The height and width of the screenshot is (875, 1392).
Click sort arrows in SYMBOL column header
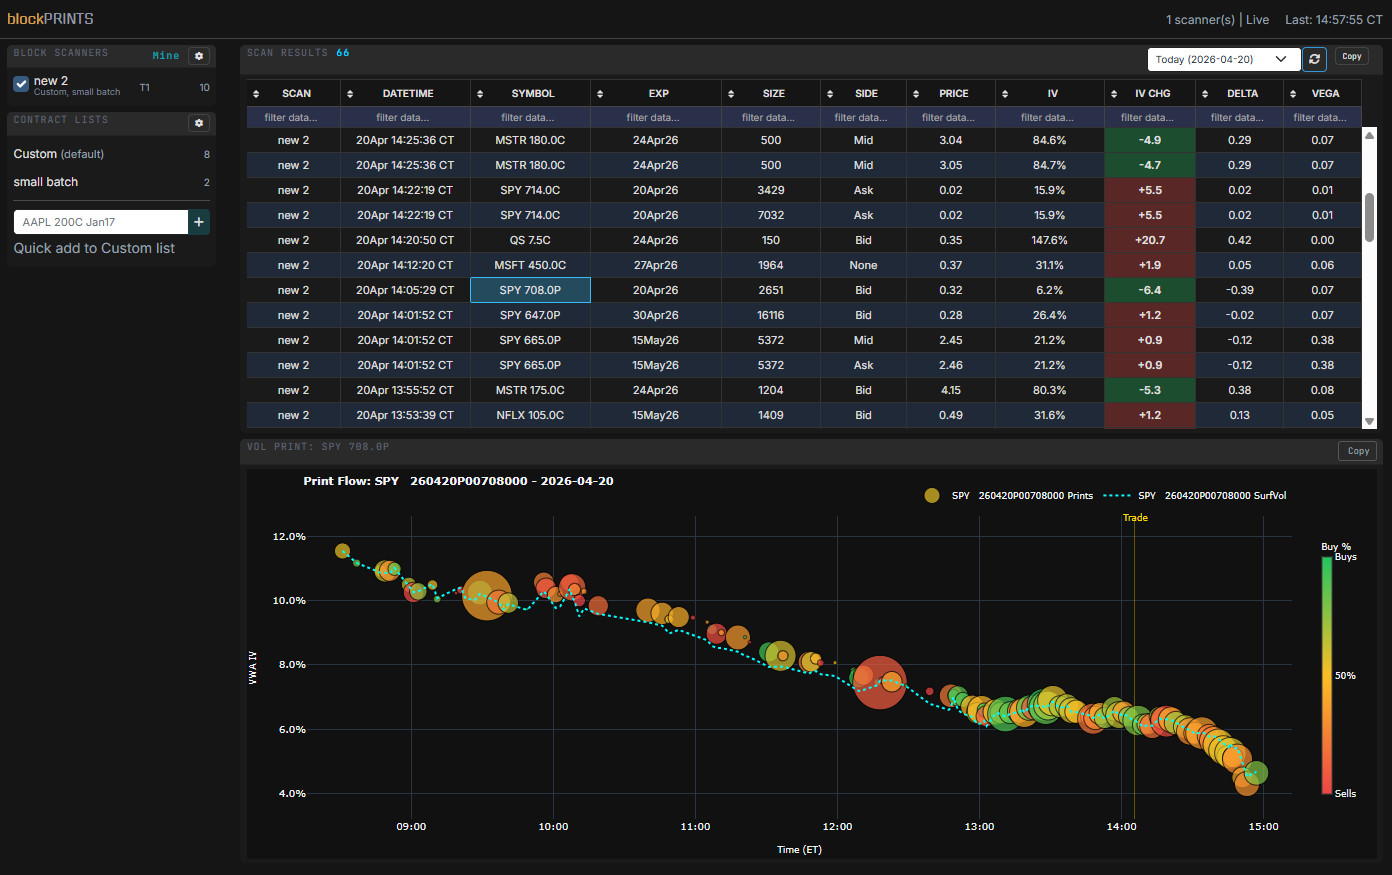coord(480,94)
